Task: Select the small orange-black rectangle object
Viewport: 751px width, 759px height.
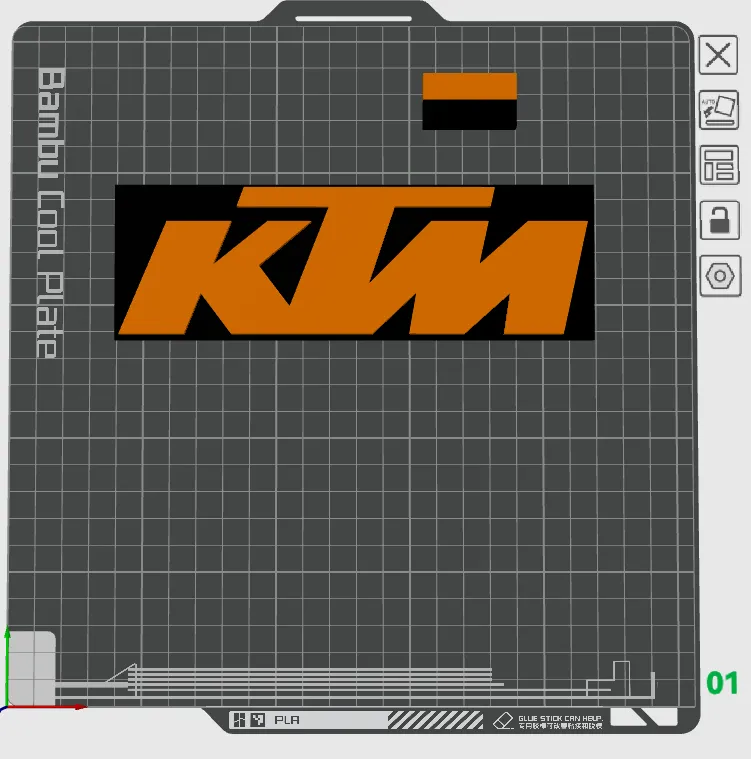Action: pyautogui.click(x=470, y=101)
